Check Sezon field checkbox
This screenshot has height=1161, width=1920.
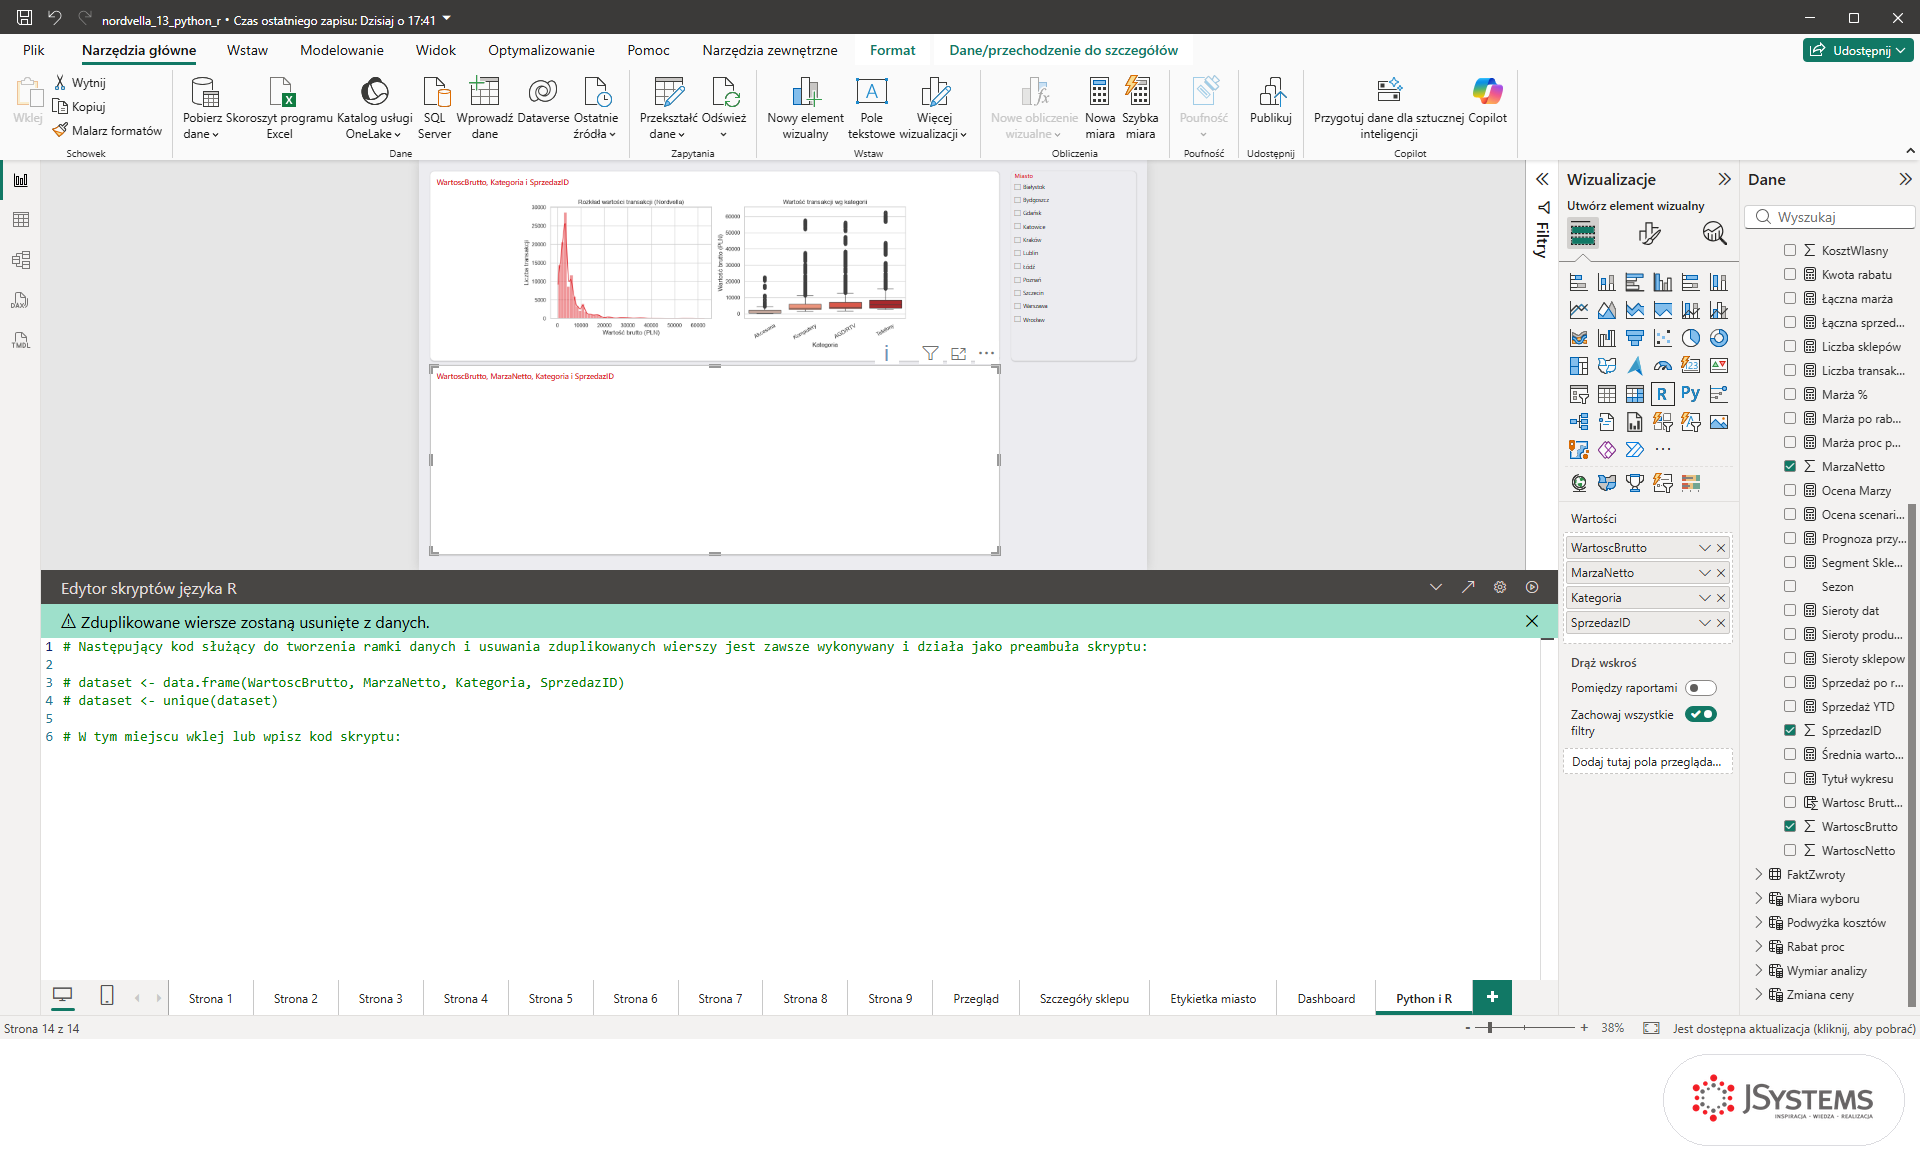1790,587
